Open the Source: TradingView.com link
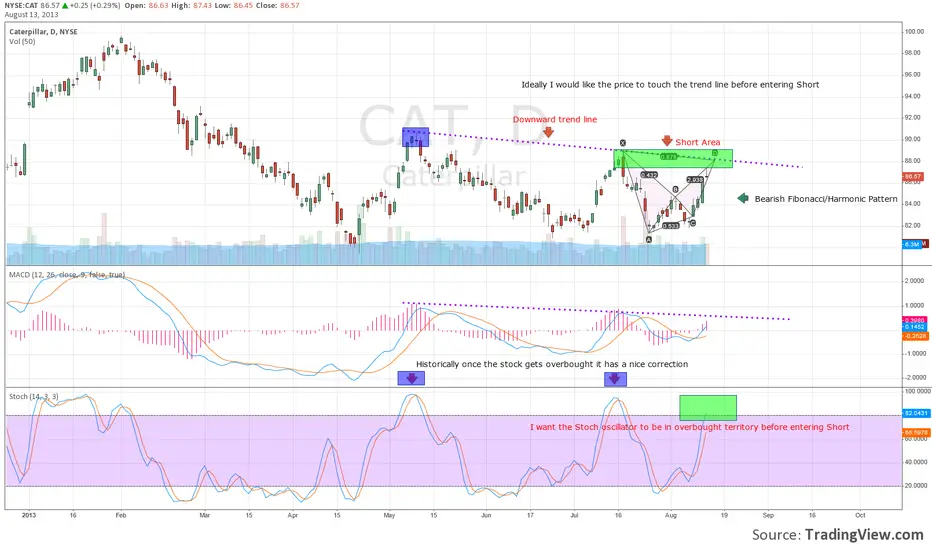 pos(837,535)
